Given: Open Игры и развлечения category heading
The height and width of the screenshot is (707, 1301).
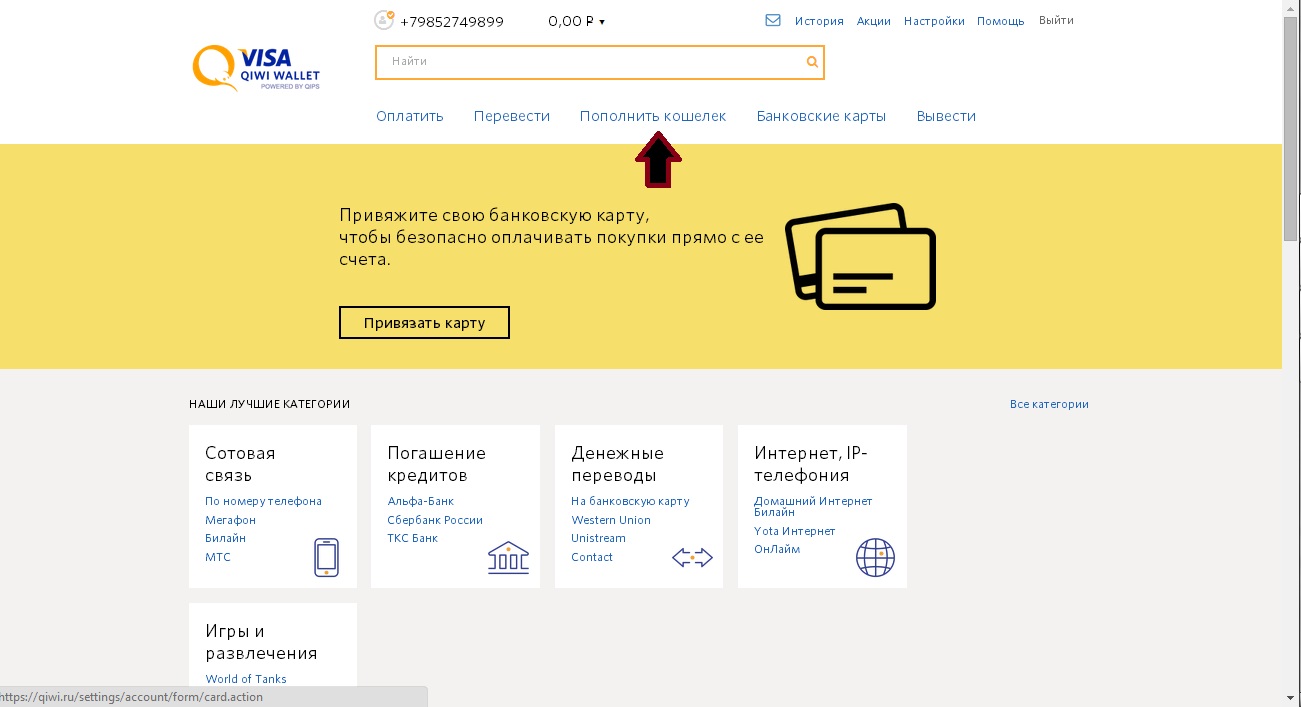Looking at the screenshot, I should tap(261, 642).
